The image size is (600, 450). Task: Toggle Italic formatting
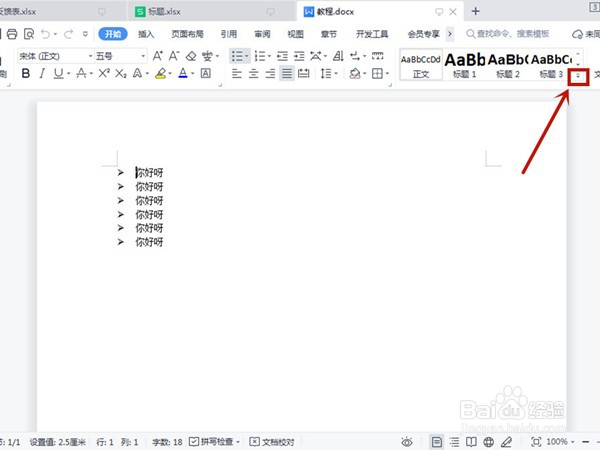(42, 73)
